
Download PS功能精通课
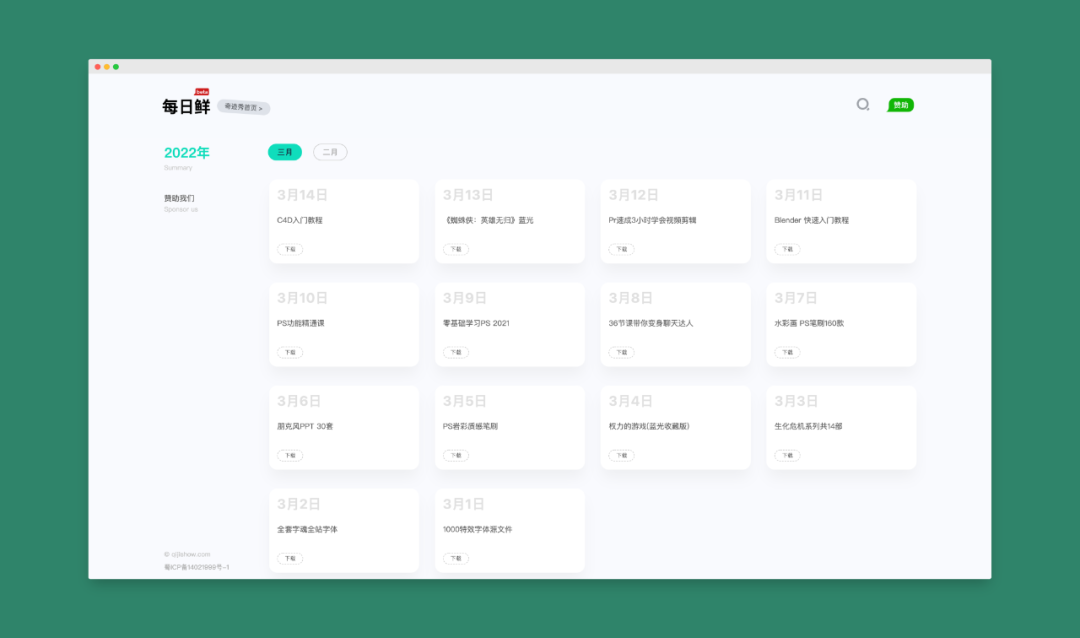pyautogui.click(x=290, y=352)
